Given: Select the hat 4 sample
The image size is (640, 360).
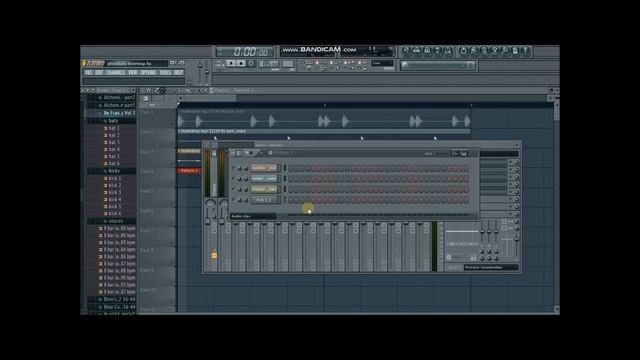Looking at the screenshot, I should [x=113, y=149].
